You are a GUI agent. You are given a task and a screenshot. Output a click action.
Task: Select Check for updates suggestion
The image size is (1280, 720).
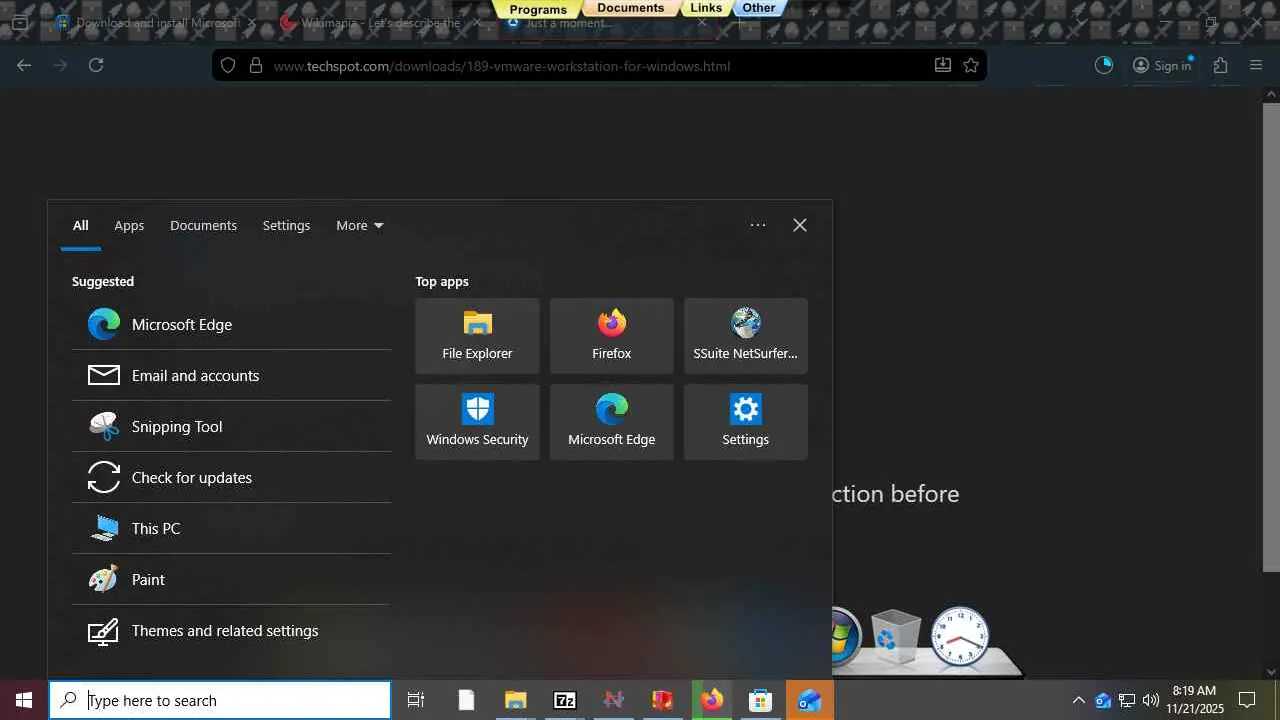click(x=231, y=478)
